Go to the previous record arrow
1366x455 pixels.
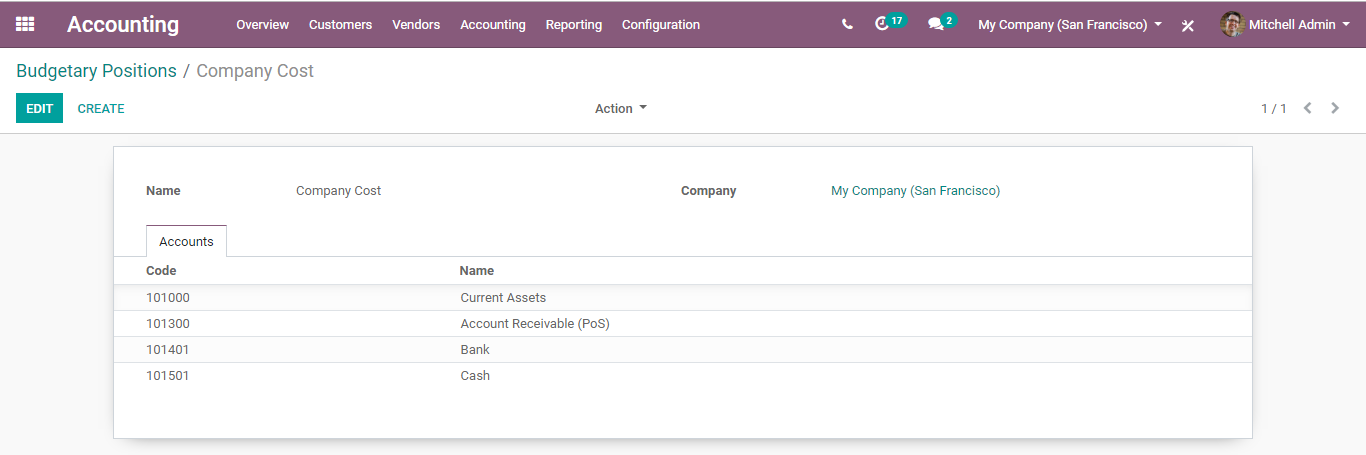(1307, 108)
